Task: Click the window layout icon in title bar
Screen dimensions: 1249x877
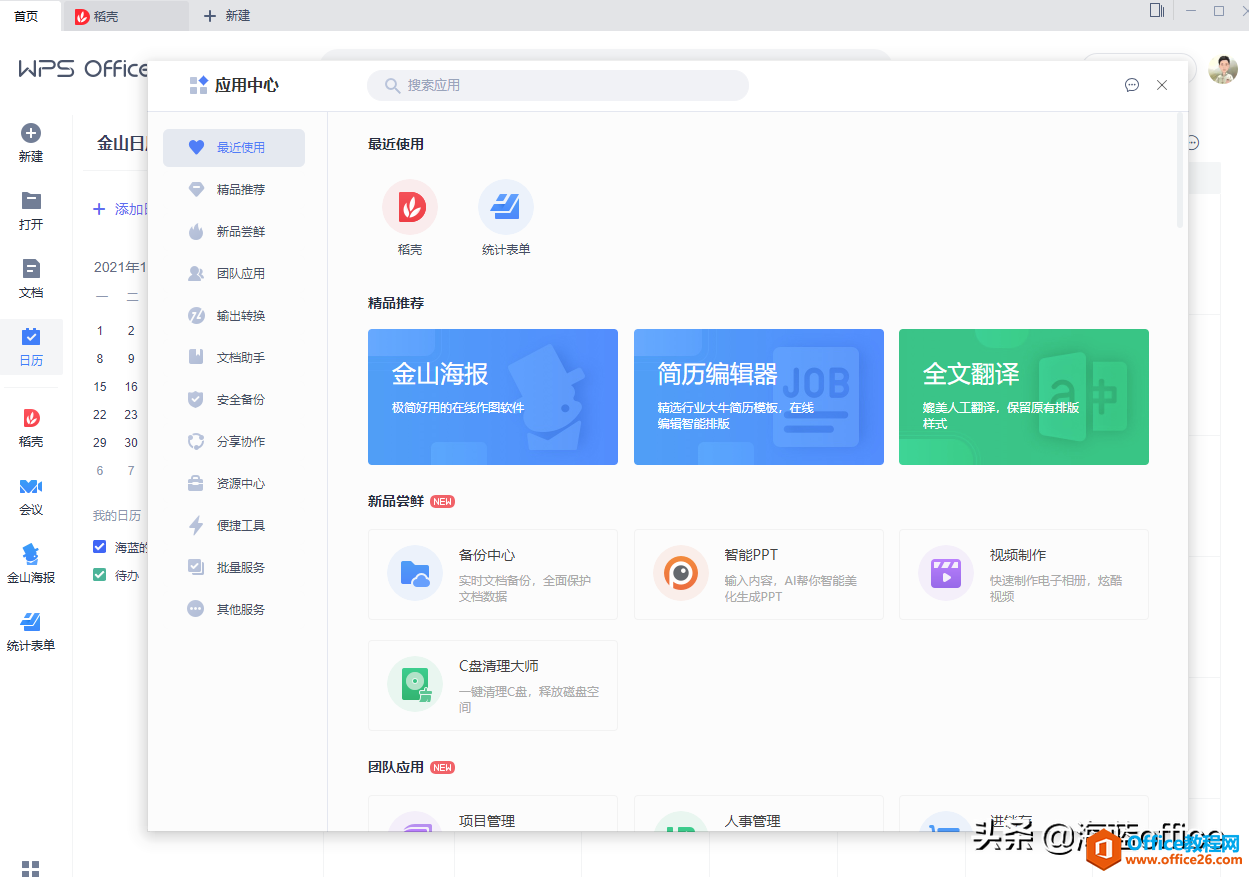Action: coord(1157,10)
